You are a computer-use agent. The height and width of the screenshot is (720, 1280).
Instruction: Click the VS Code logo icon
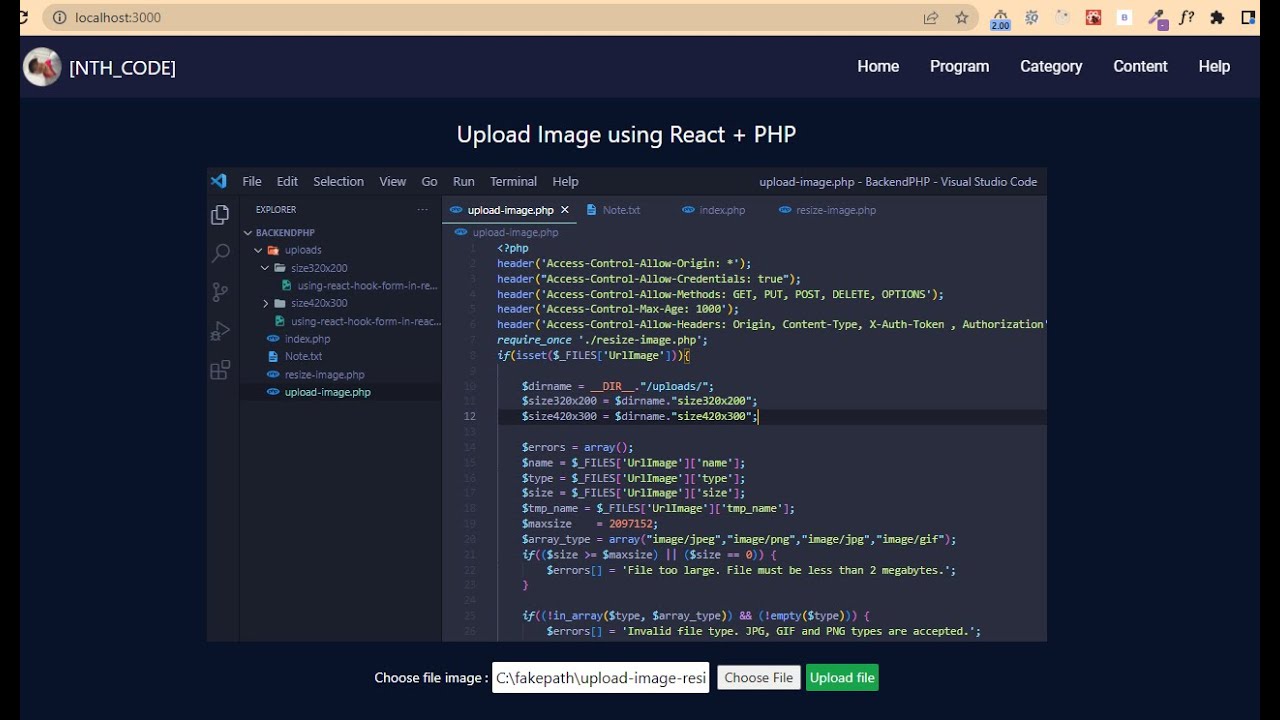(x=219, y=181)
